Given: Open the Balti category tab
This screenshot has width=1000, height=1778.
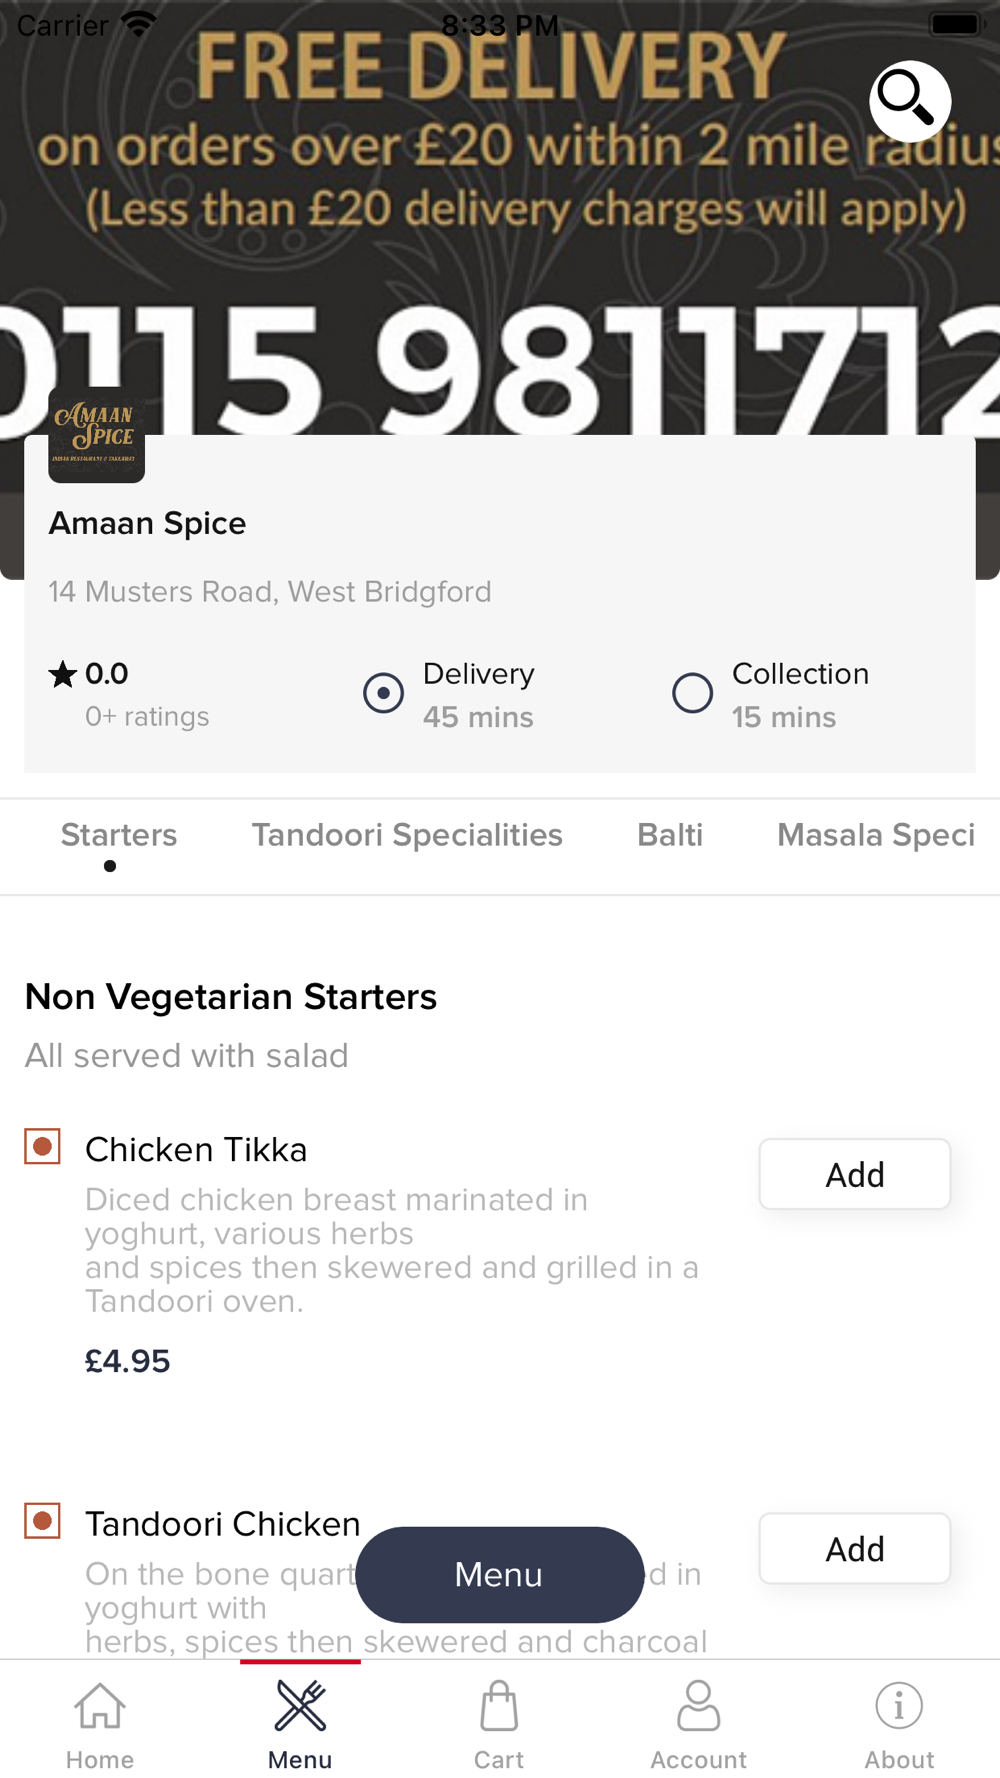Looking at the screenshot, I should pos(670,835).
